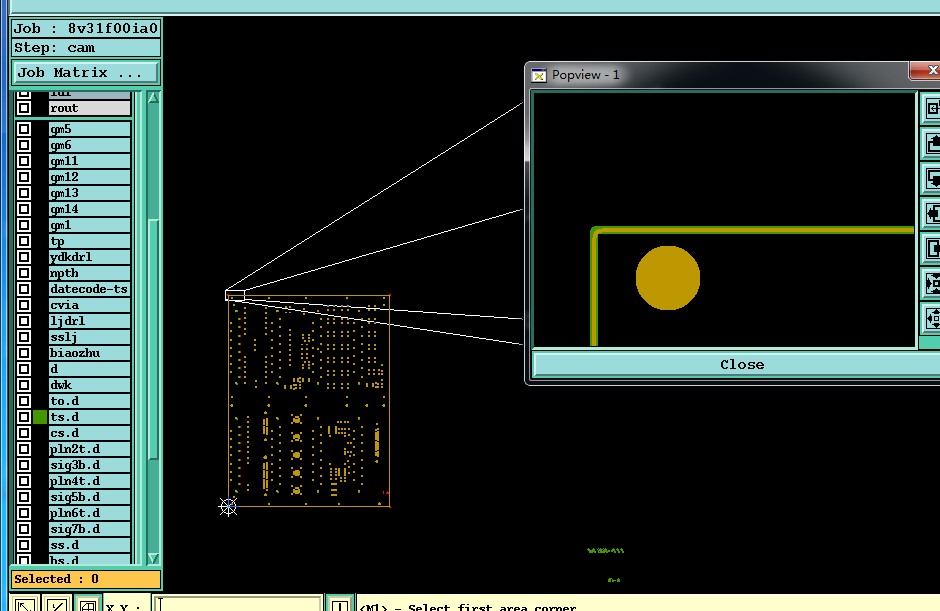Select the dwk layer name

coord(89,385)
